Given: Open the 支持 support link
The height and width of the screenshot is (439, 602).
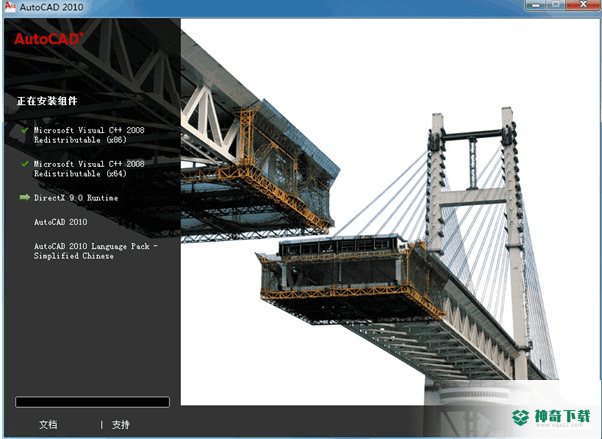Looking at the screenshot, I should point(121,424).
